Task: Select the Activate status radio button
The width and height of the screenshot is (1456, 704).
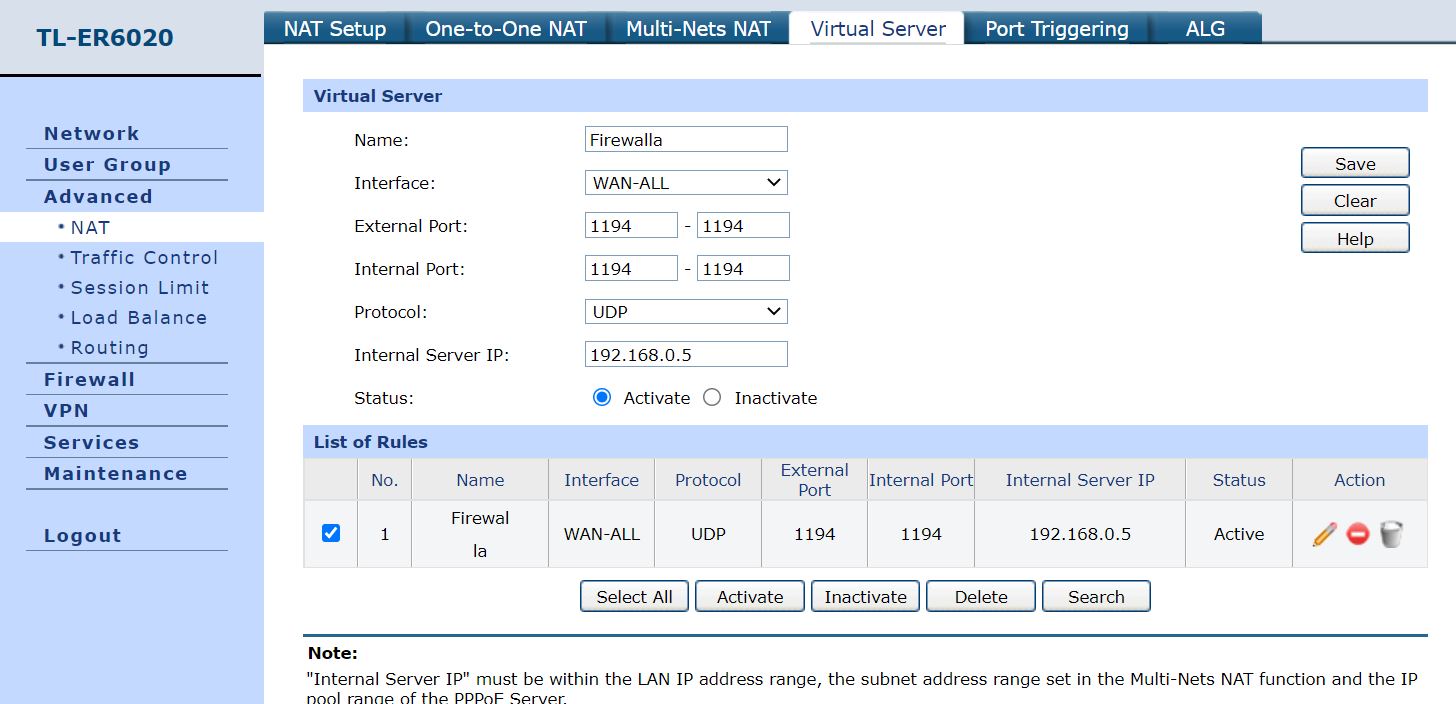Action: pyautogui.click(x=602, y=398)
